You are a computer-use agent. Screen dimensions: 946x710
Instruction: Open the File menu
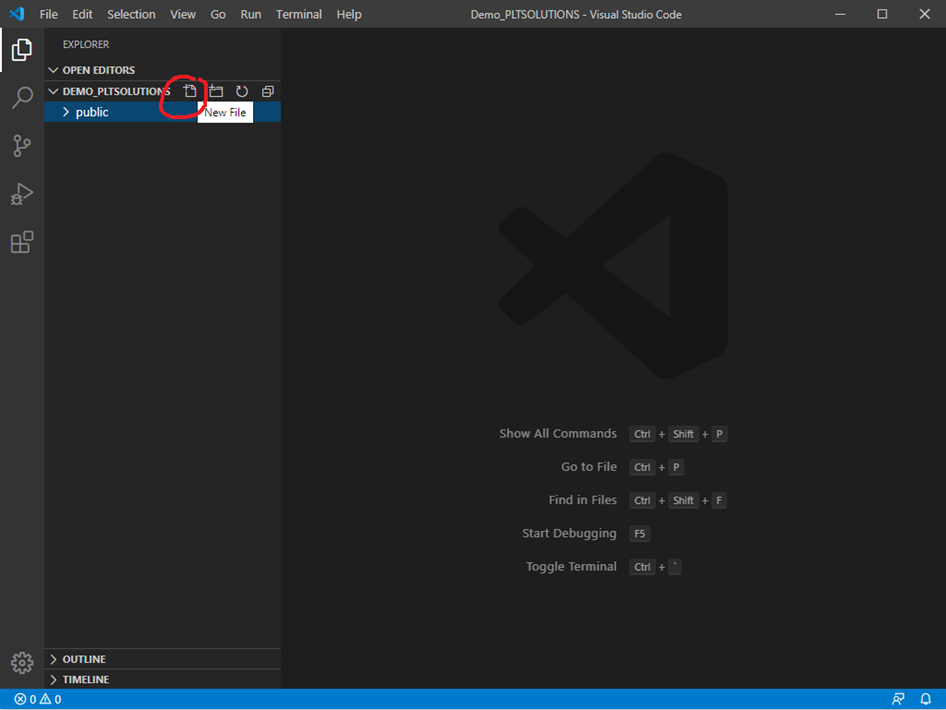click(49, 14)
